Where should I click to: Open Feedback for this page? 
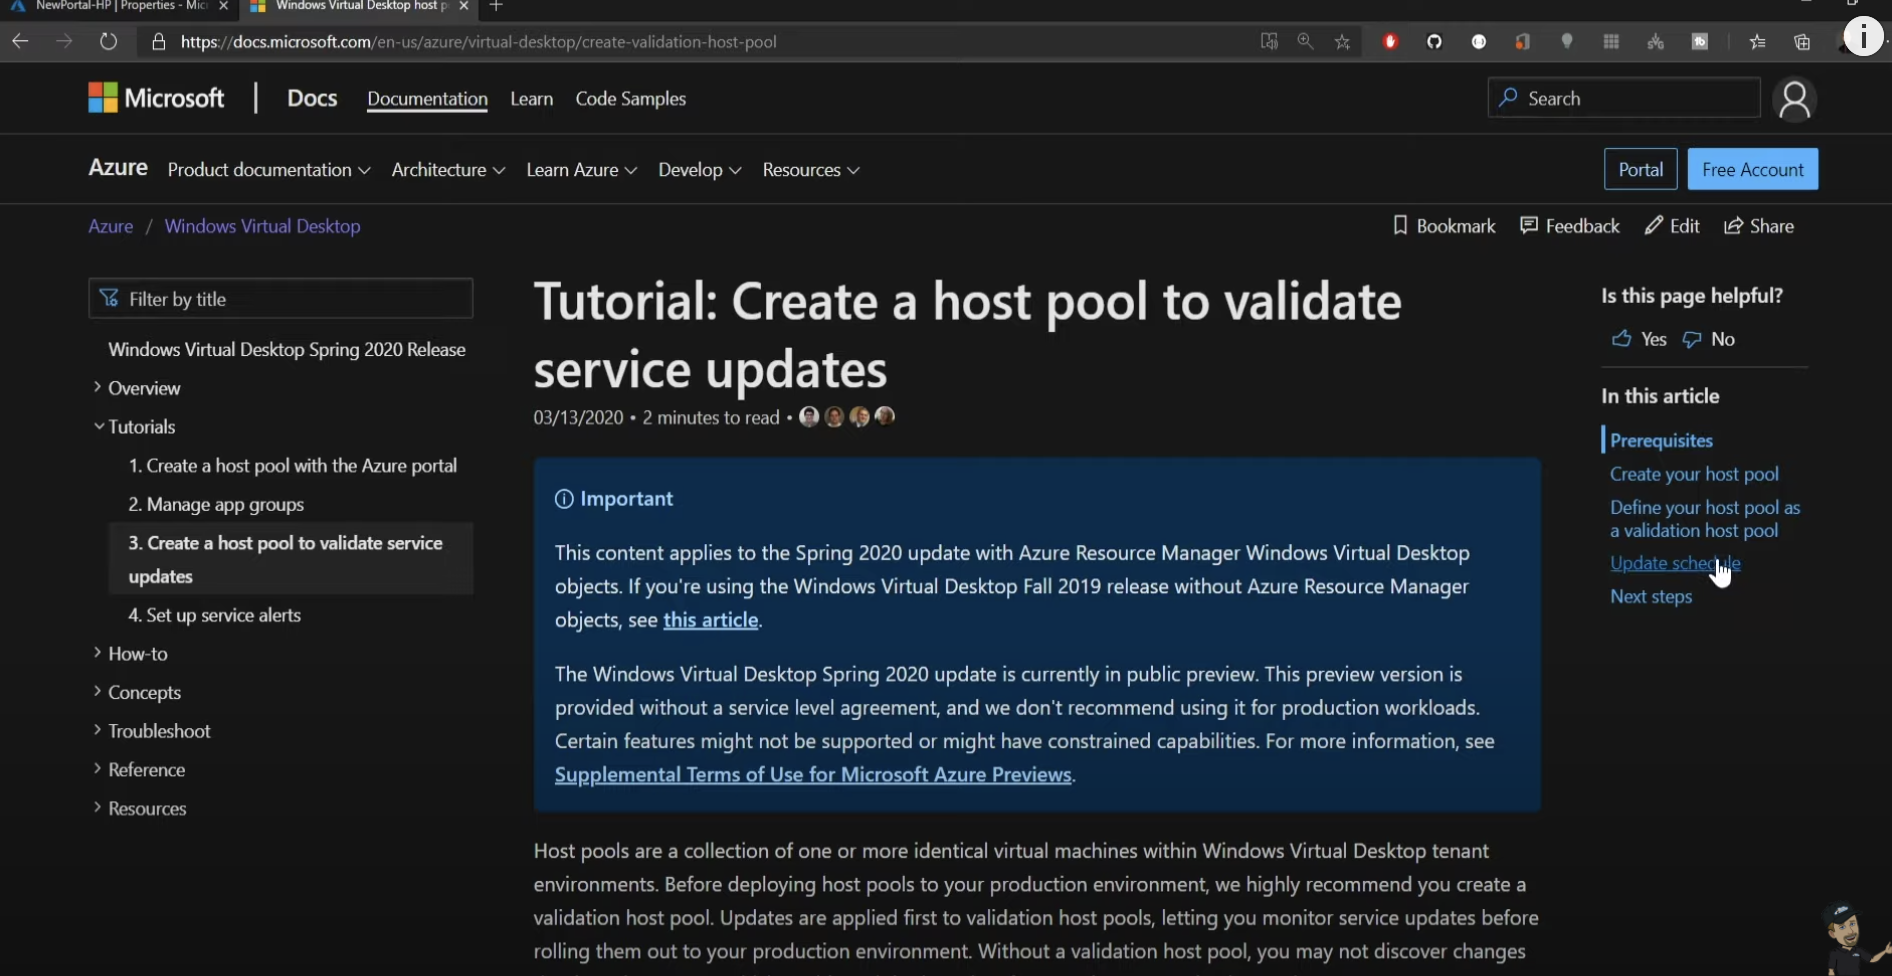(1569, 226)
